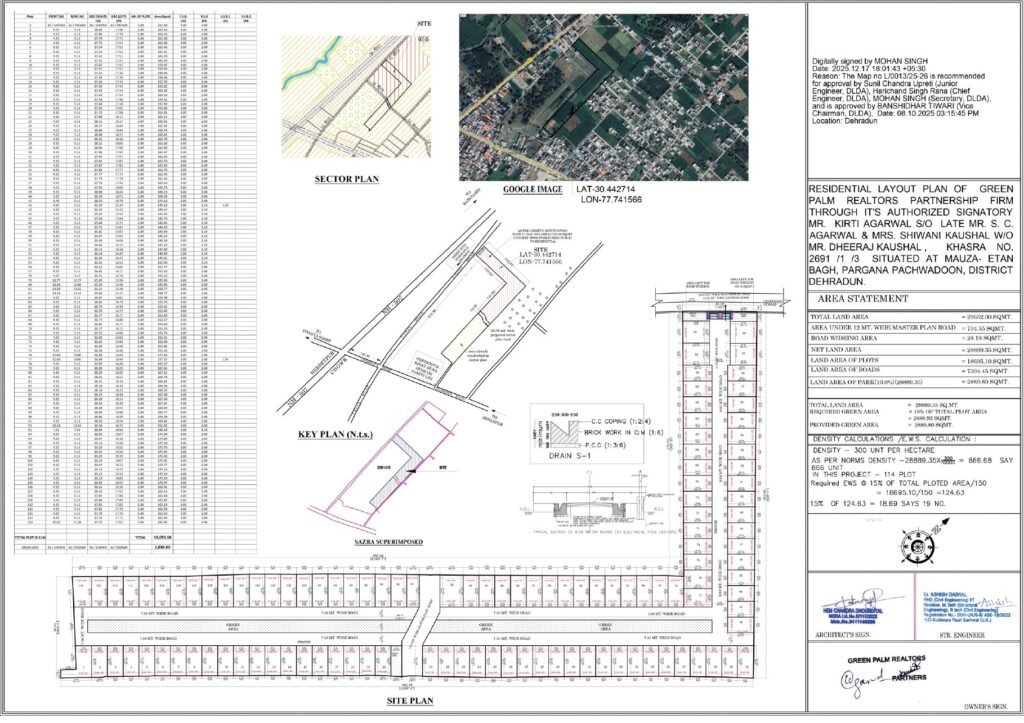Select the 'KEY PLAN (N.t.s.)' heading
The width and height of the screenshot is (1024, 723).
click(x=335, y=434)
